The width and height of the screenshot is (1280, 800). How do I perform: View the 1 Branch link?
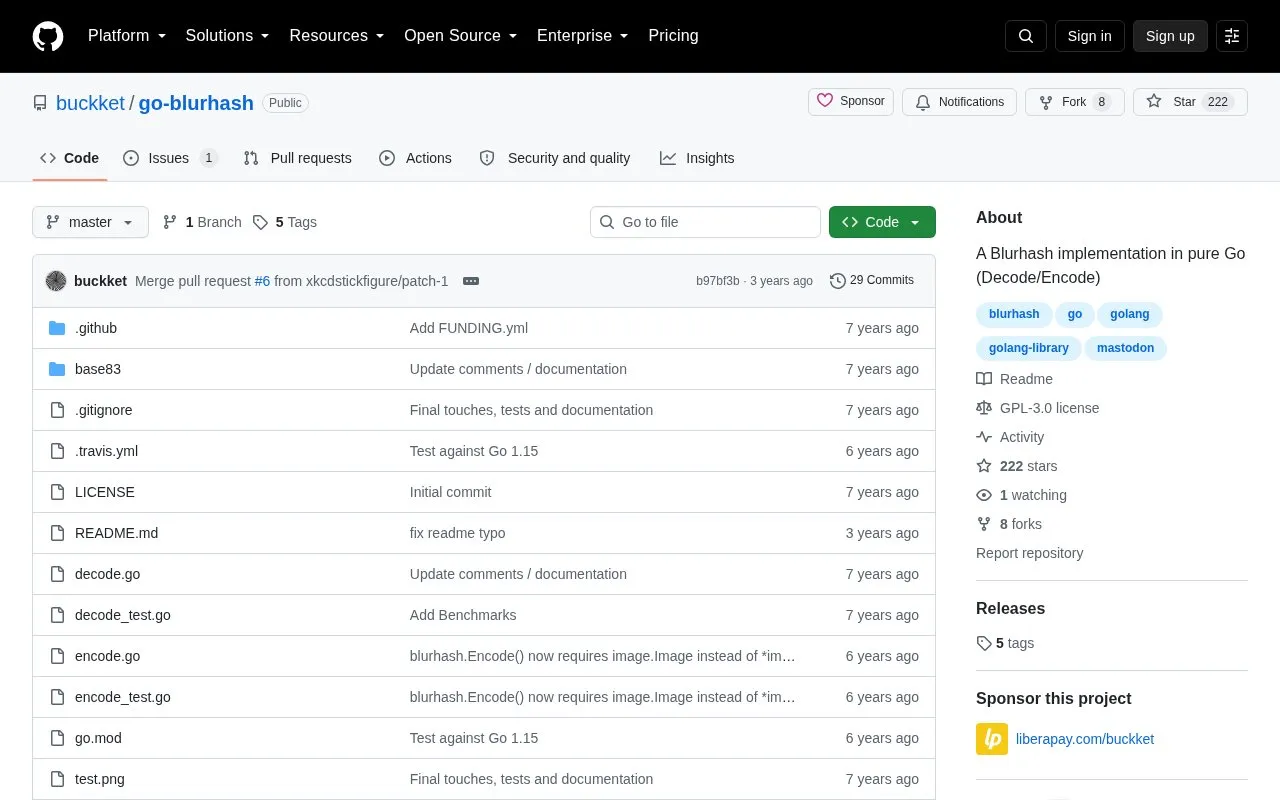(x=202, y=222)
